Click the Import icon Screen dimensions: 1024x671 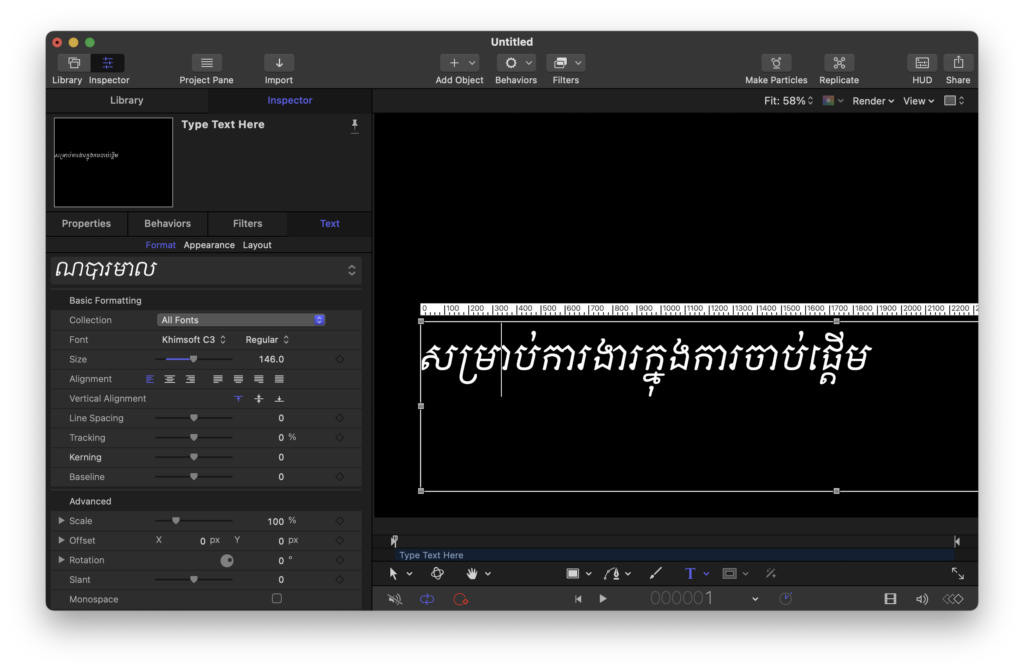coord(278,63)
